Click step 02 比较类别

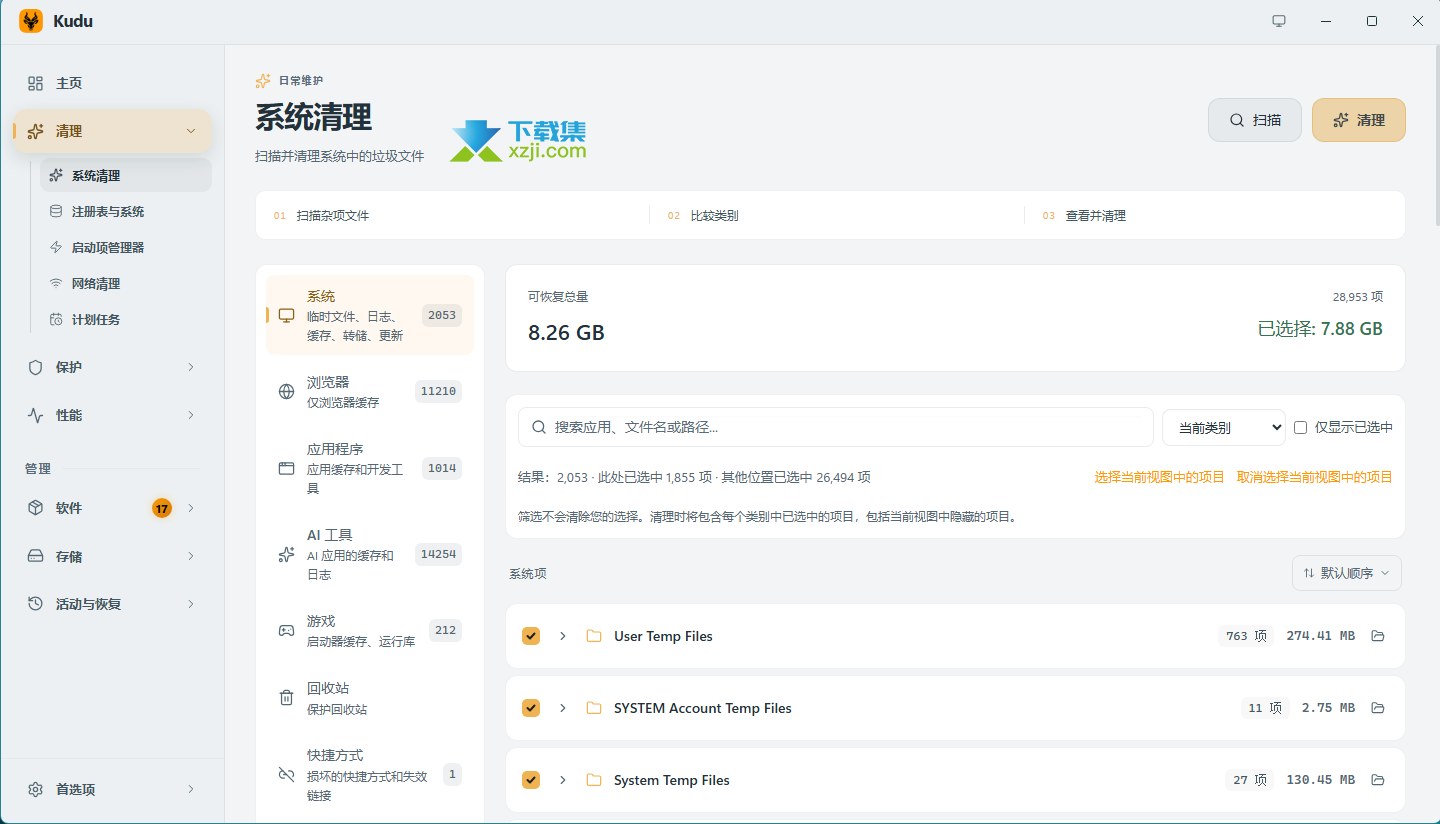coord(703,215)
